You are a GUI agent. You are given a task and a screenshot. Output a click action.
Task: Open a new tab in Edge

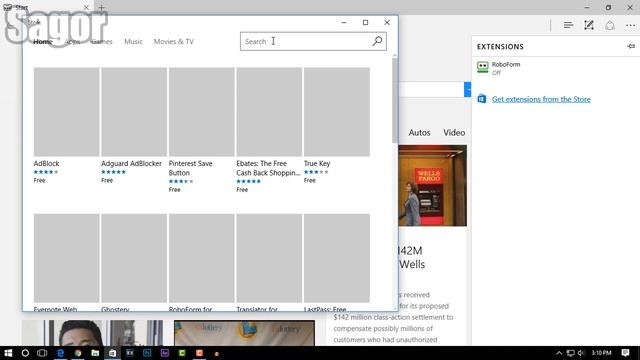point(101,7)
